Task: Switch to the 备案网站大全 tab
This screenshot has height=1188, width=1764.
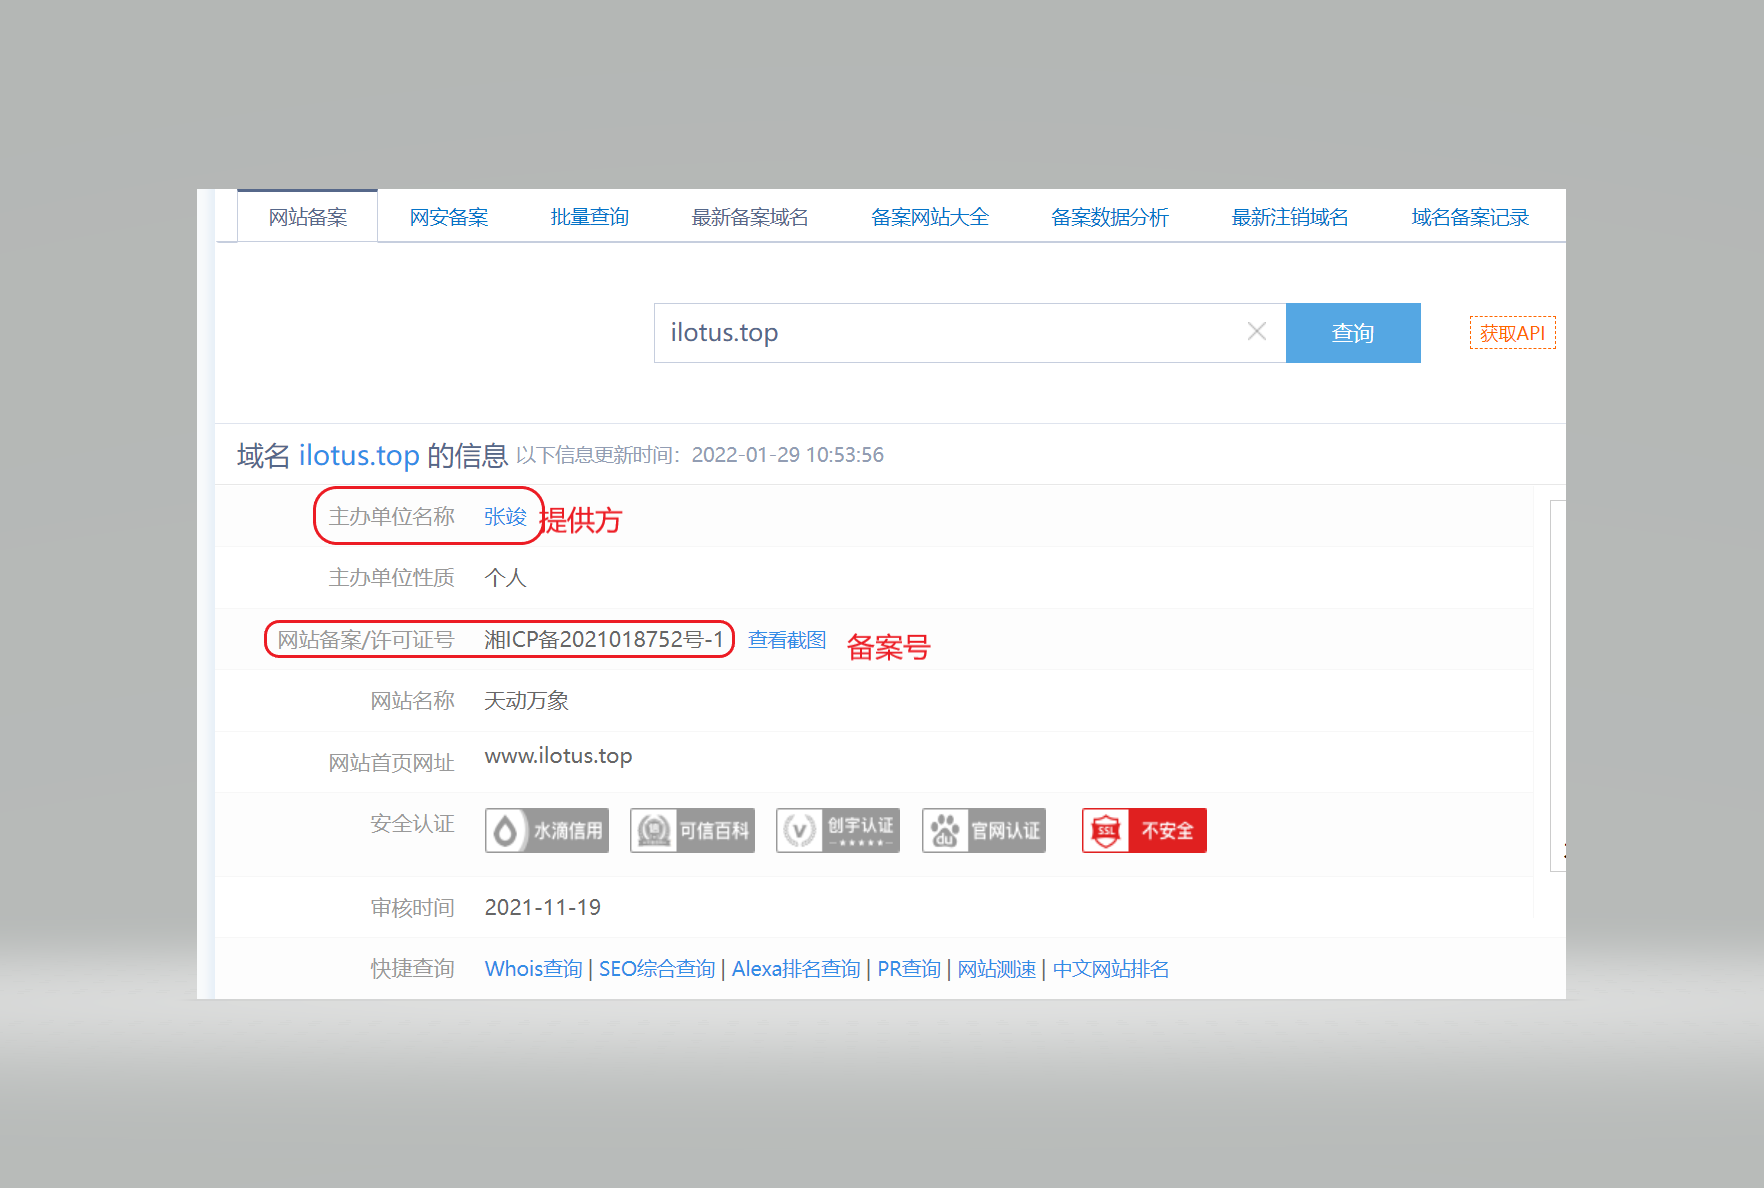Action: [929, 216]
